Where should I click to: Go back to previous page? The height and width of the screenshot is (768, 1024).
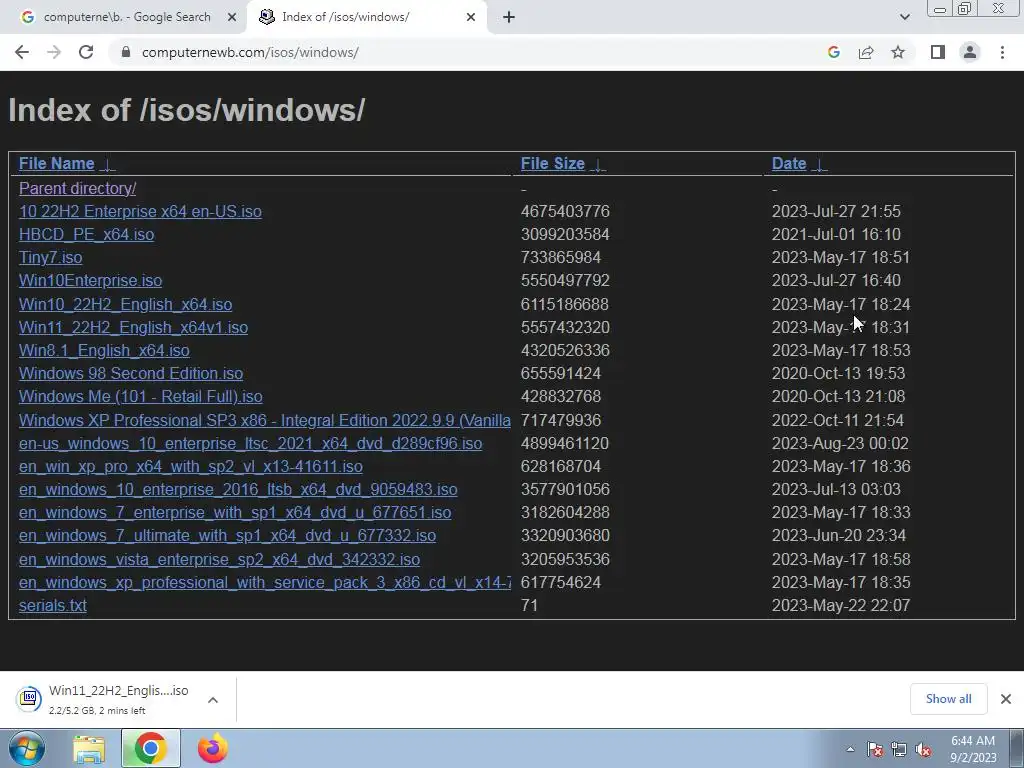[22, 52]
